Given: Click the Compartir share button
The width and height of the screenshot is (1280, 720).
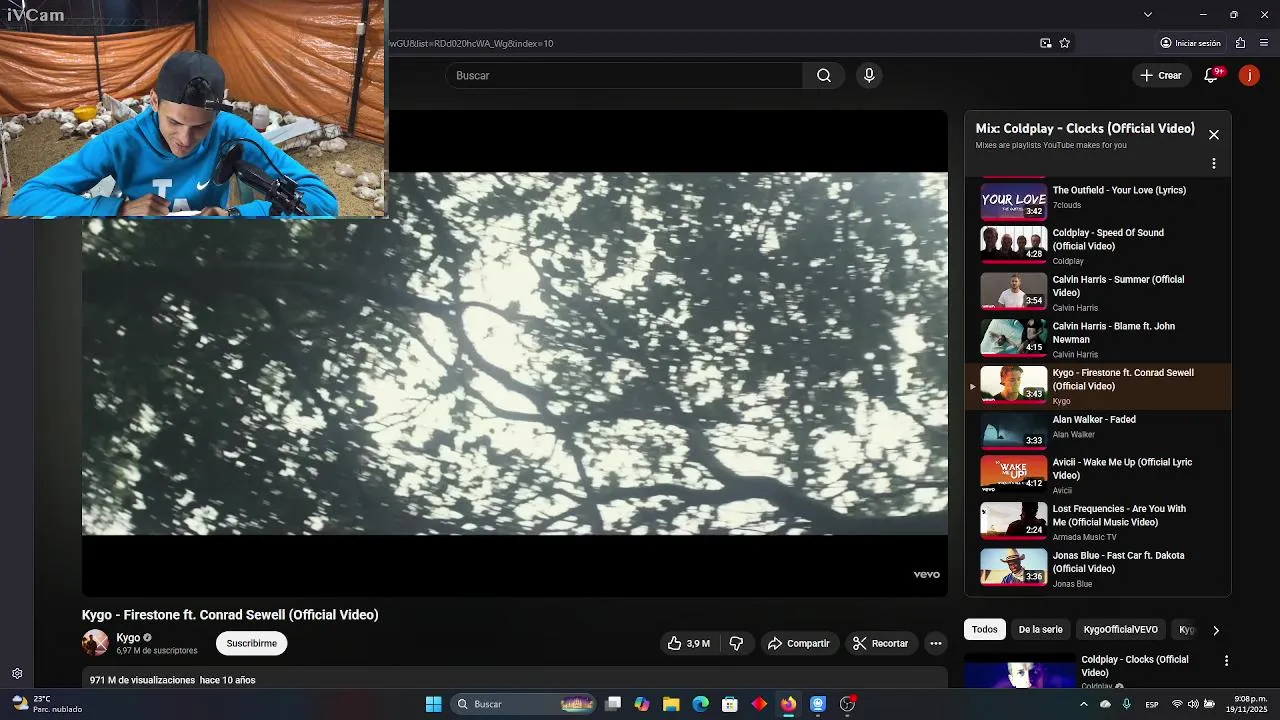Looking at the screenshot, I should pyautogui.click(x=798, y=644).
